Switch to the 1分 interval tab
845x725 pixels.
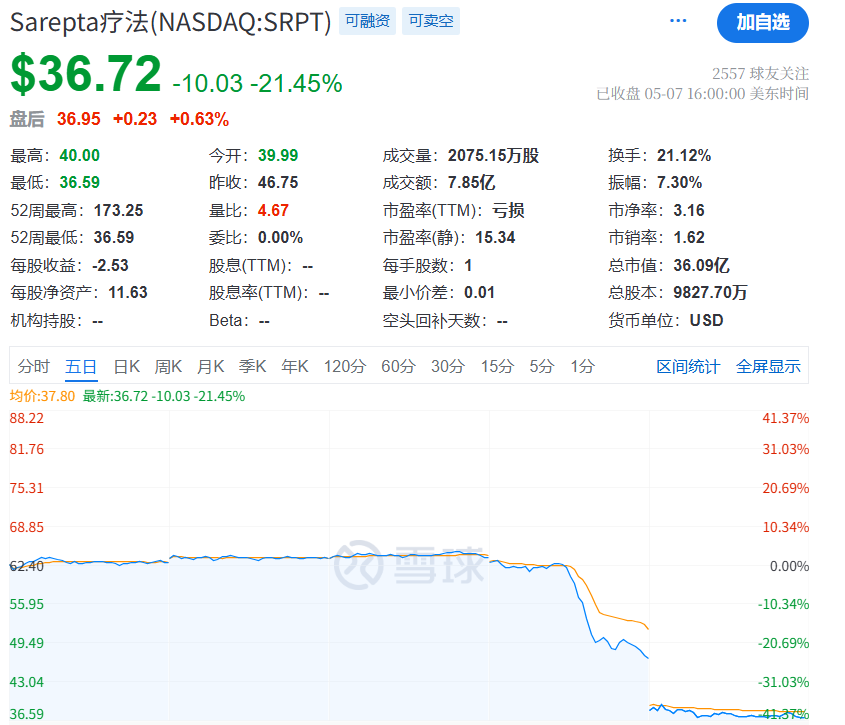coord(583,367)
